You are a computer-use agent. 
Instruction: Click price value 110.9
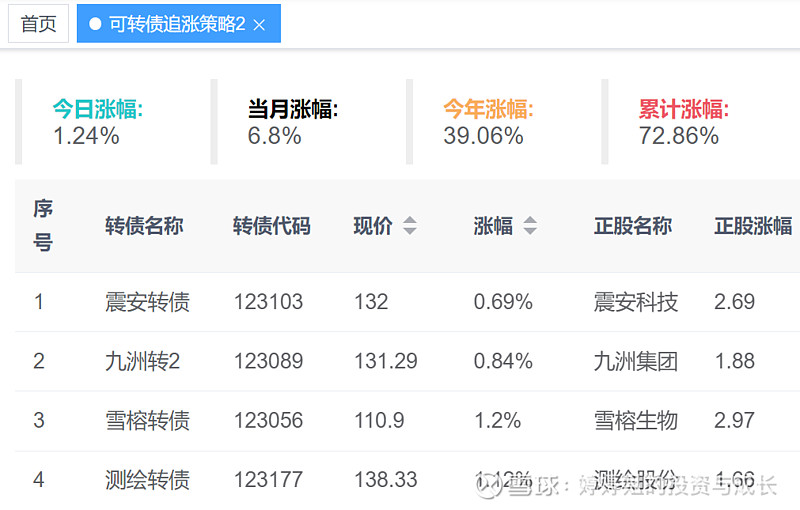click(x=379, y=421)
